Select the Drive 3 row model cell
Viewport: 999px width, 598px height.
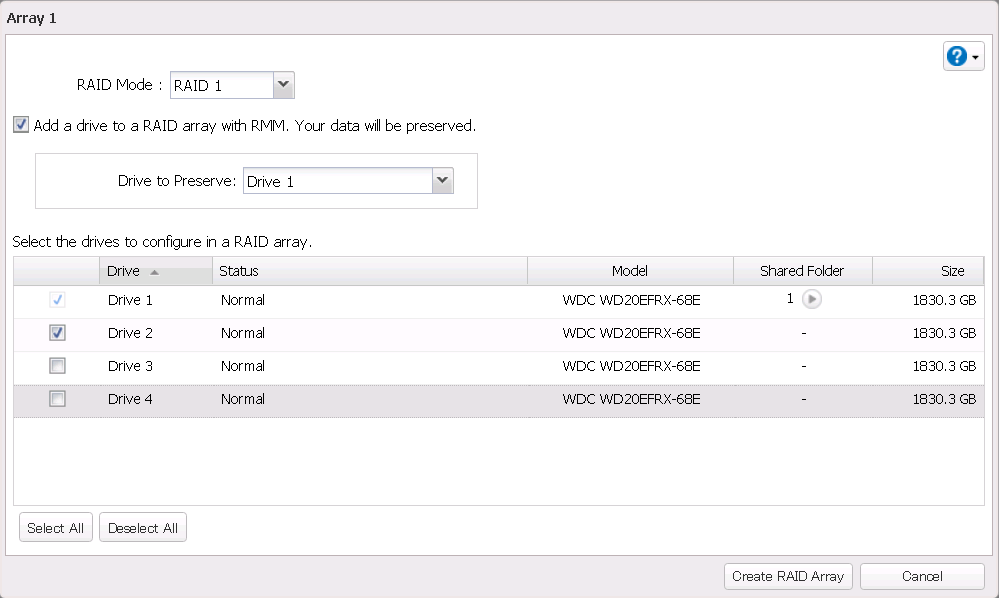pyautogui.click(x=631, y=366)
